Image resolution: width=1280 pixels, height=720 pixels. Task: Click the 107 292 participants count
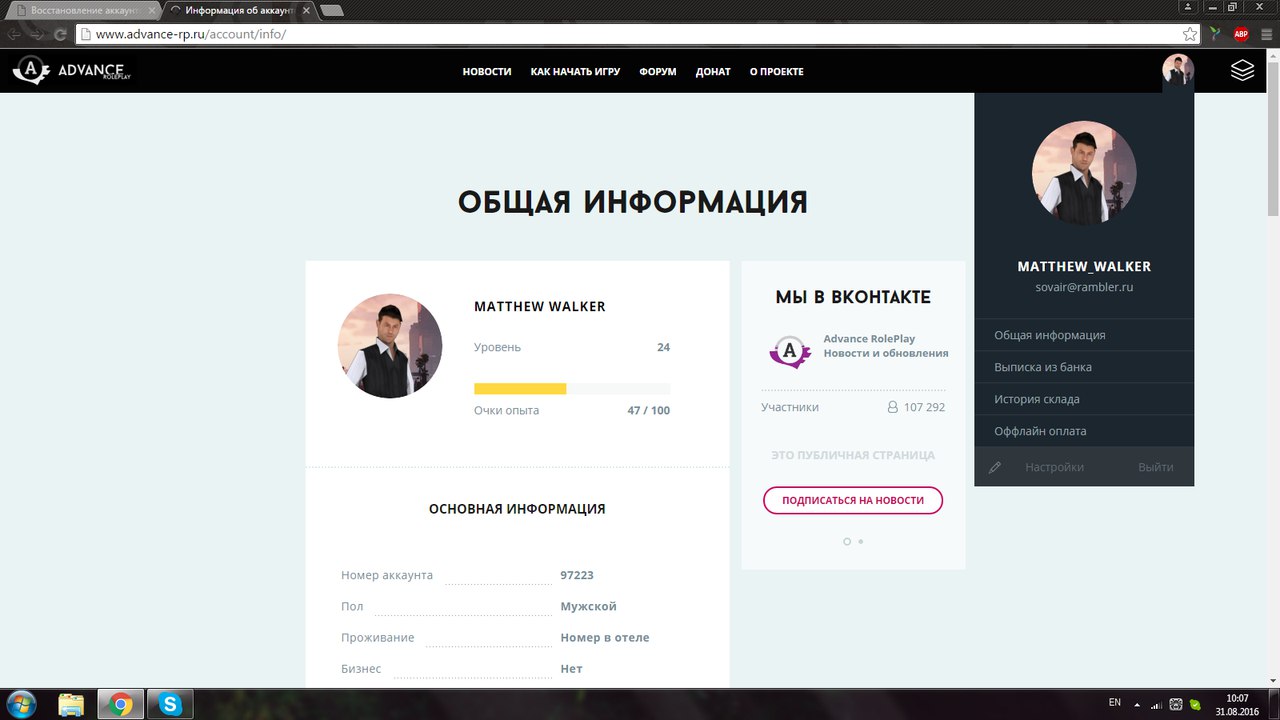(x=924, y=407)
